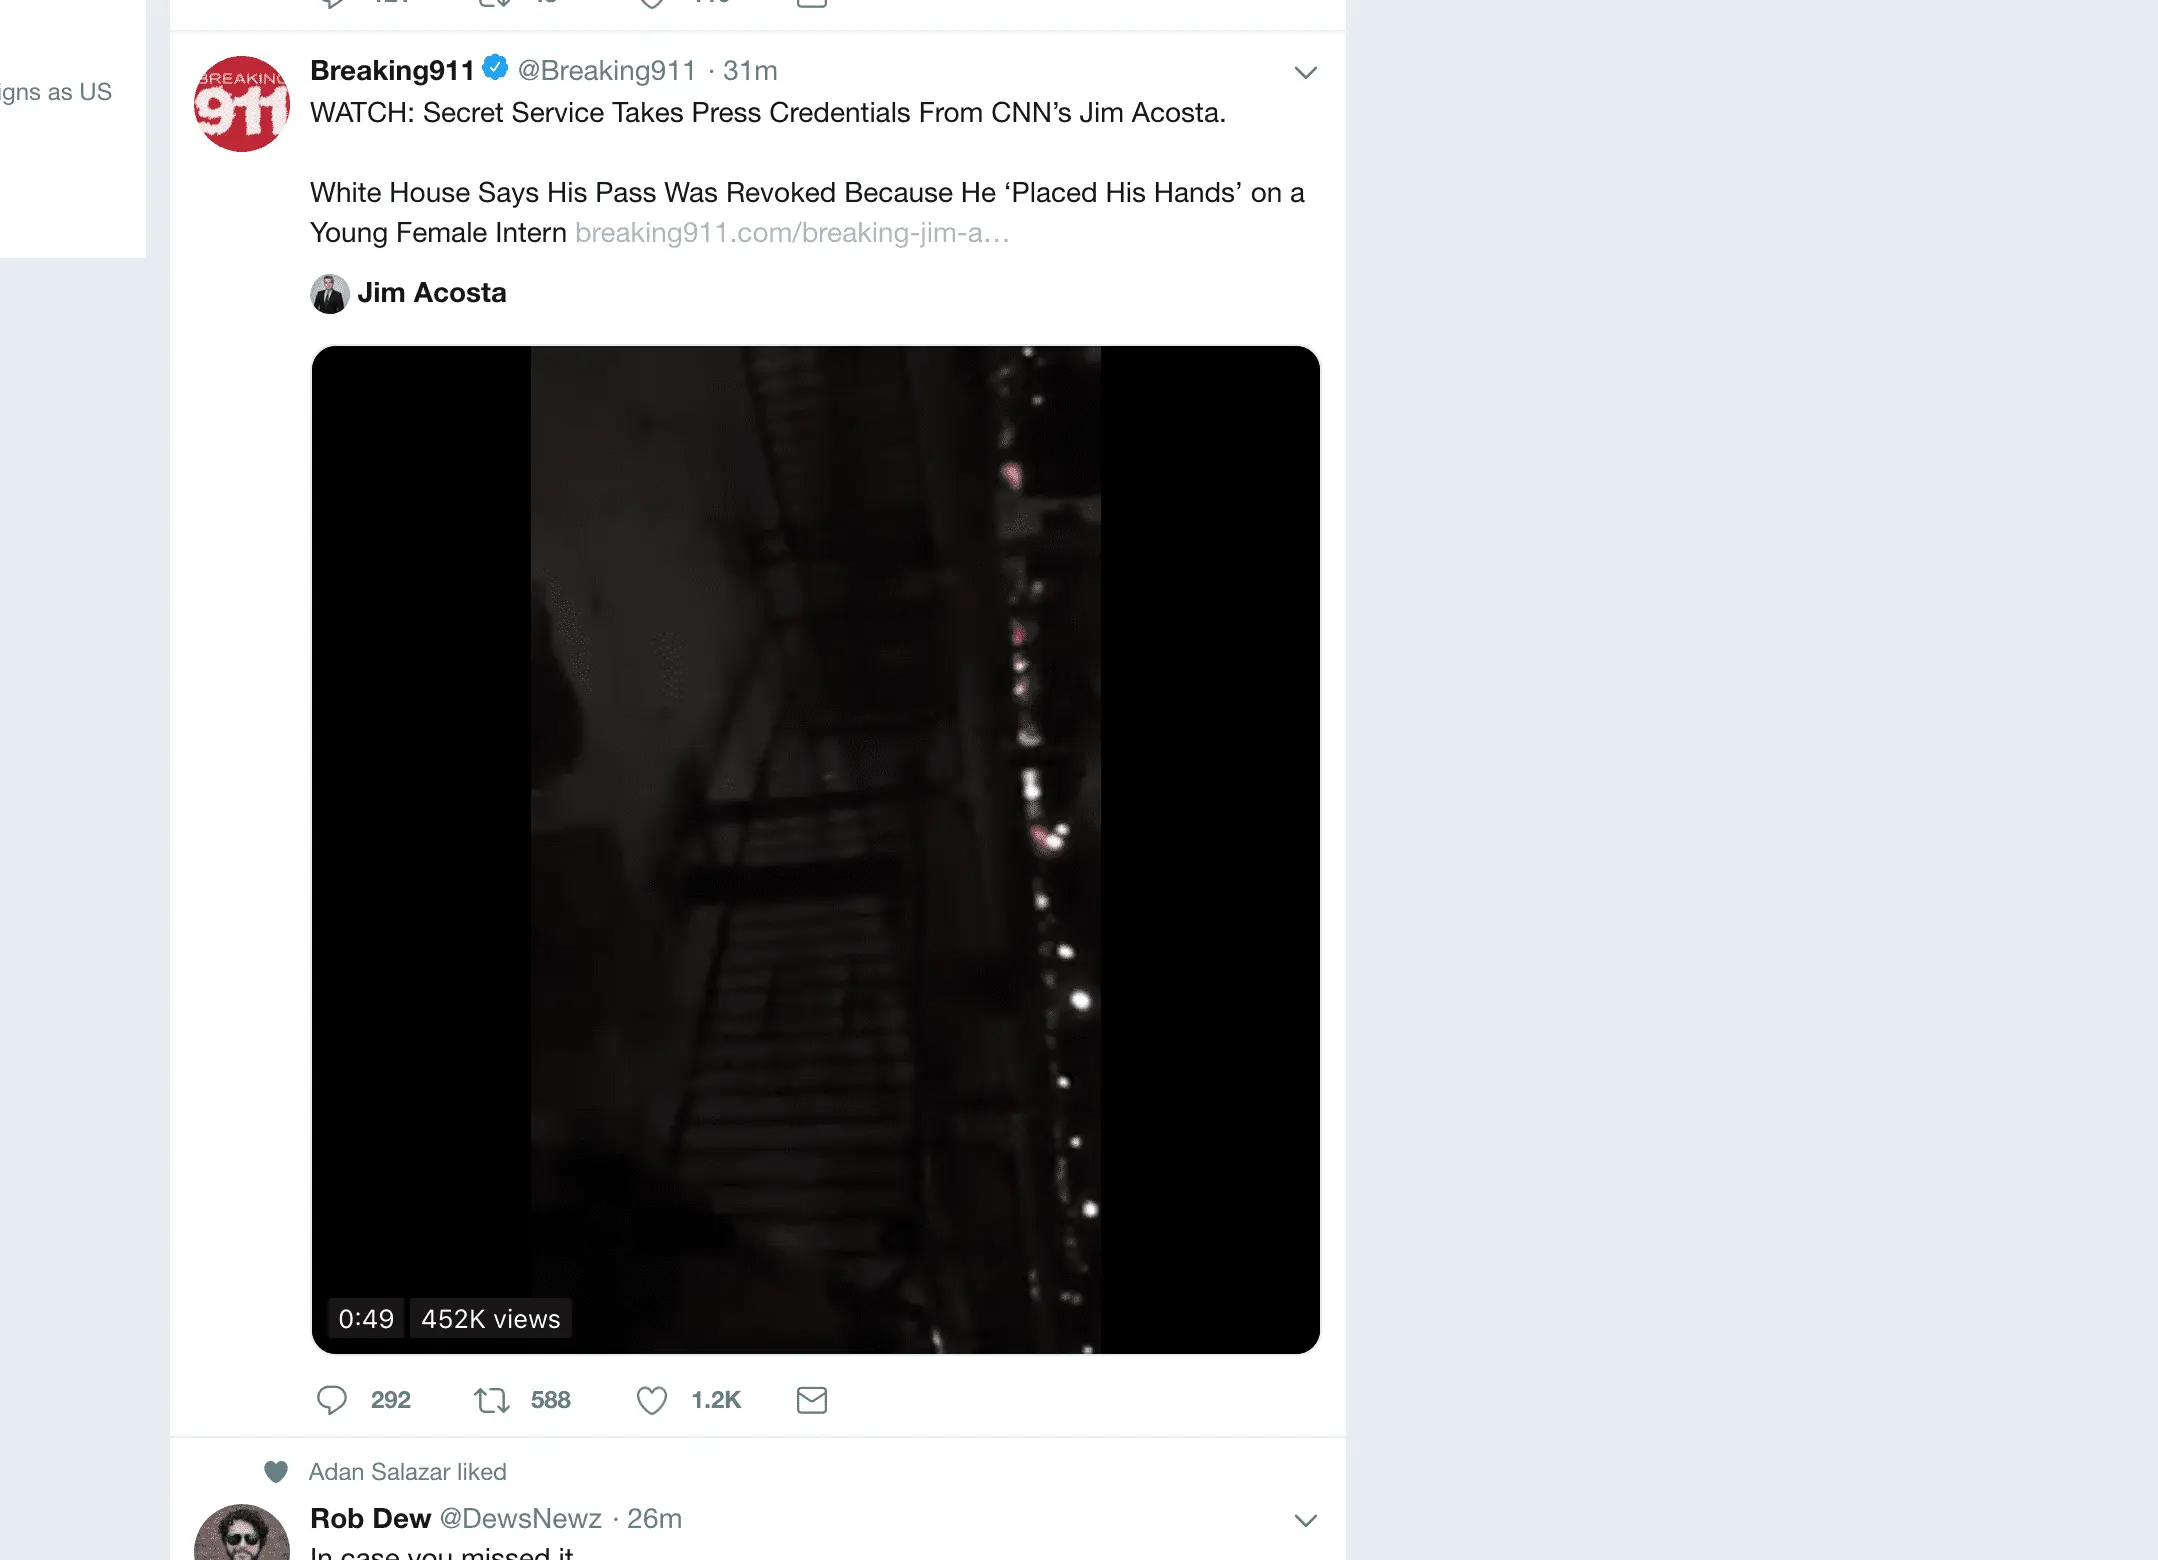Viewport: 2158px width, 1560px height.
Task: Visit the @DewsNewz handle
Action: click(x=520, y=1519)
